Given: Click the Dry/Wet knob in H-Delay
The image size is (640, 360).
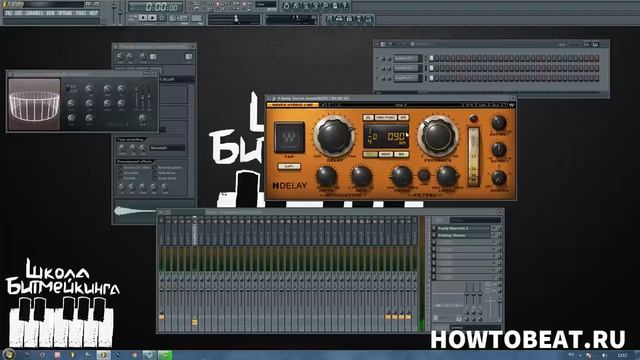Looking at the screenshot, I should click(498, 123).
